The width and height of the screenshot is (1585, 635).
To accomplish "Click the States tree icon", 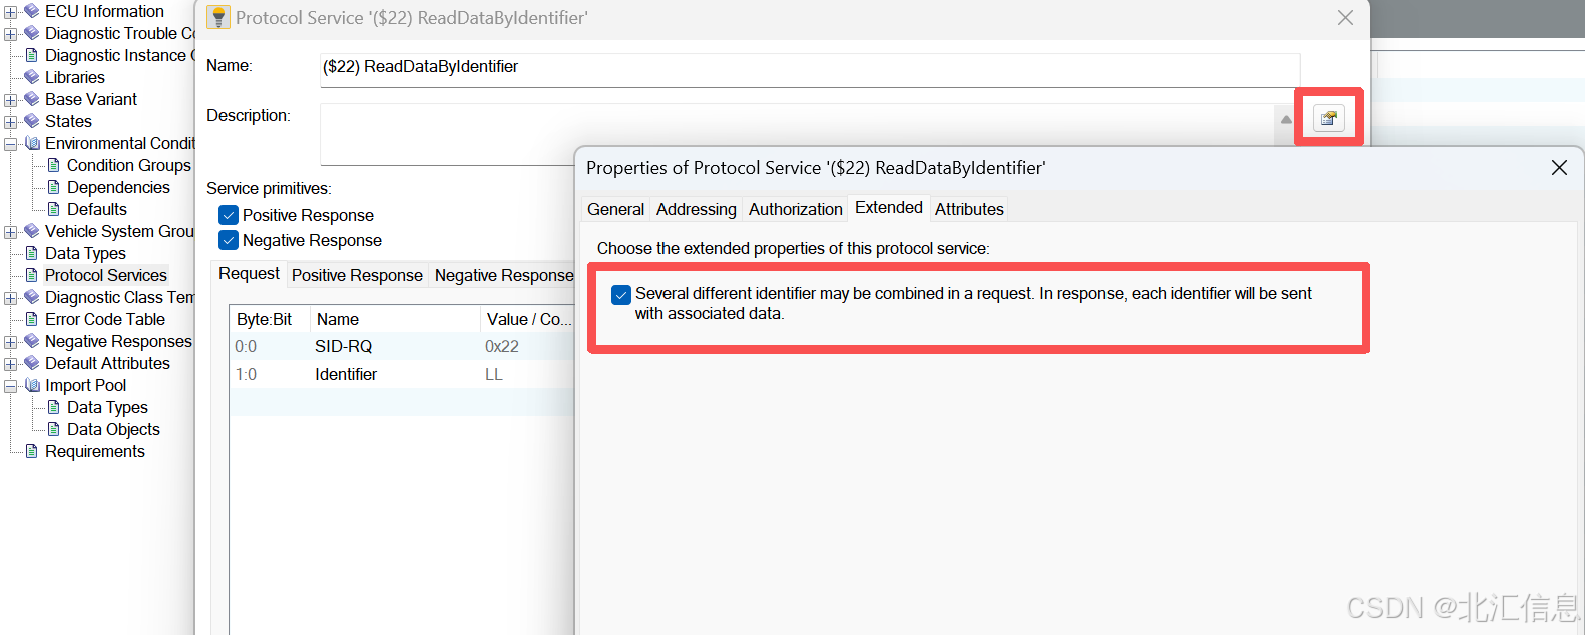I will [32, 121].
